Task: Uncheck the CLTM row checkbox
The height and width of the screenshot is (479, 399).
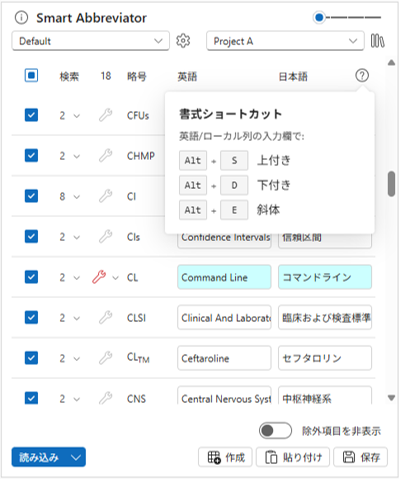Action: pos(31,358)
